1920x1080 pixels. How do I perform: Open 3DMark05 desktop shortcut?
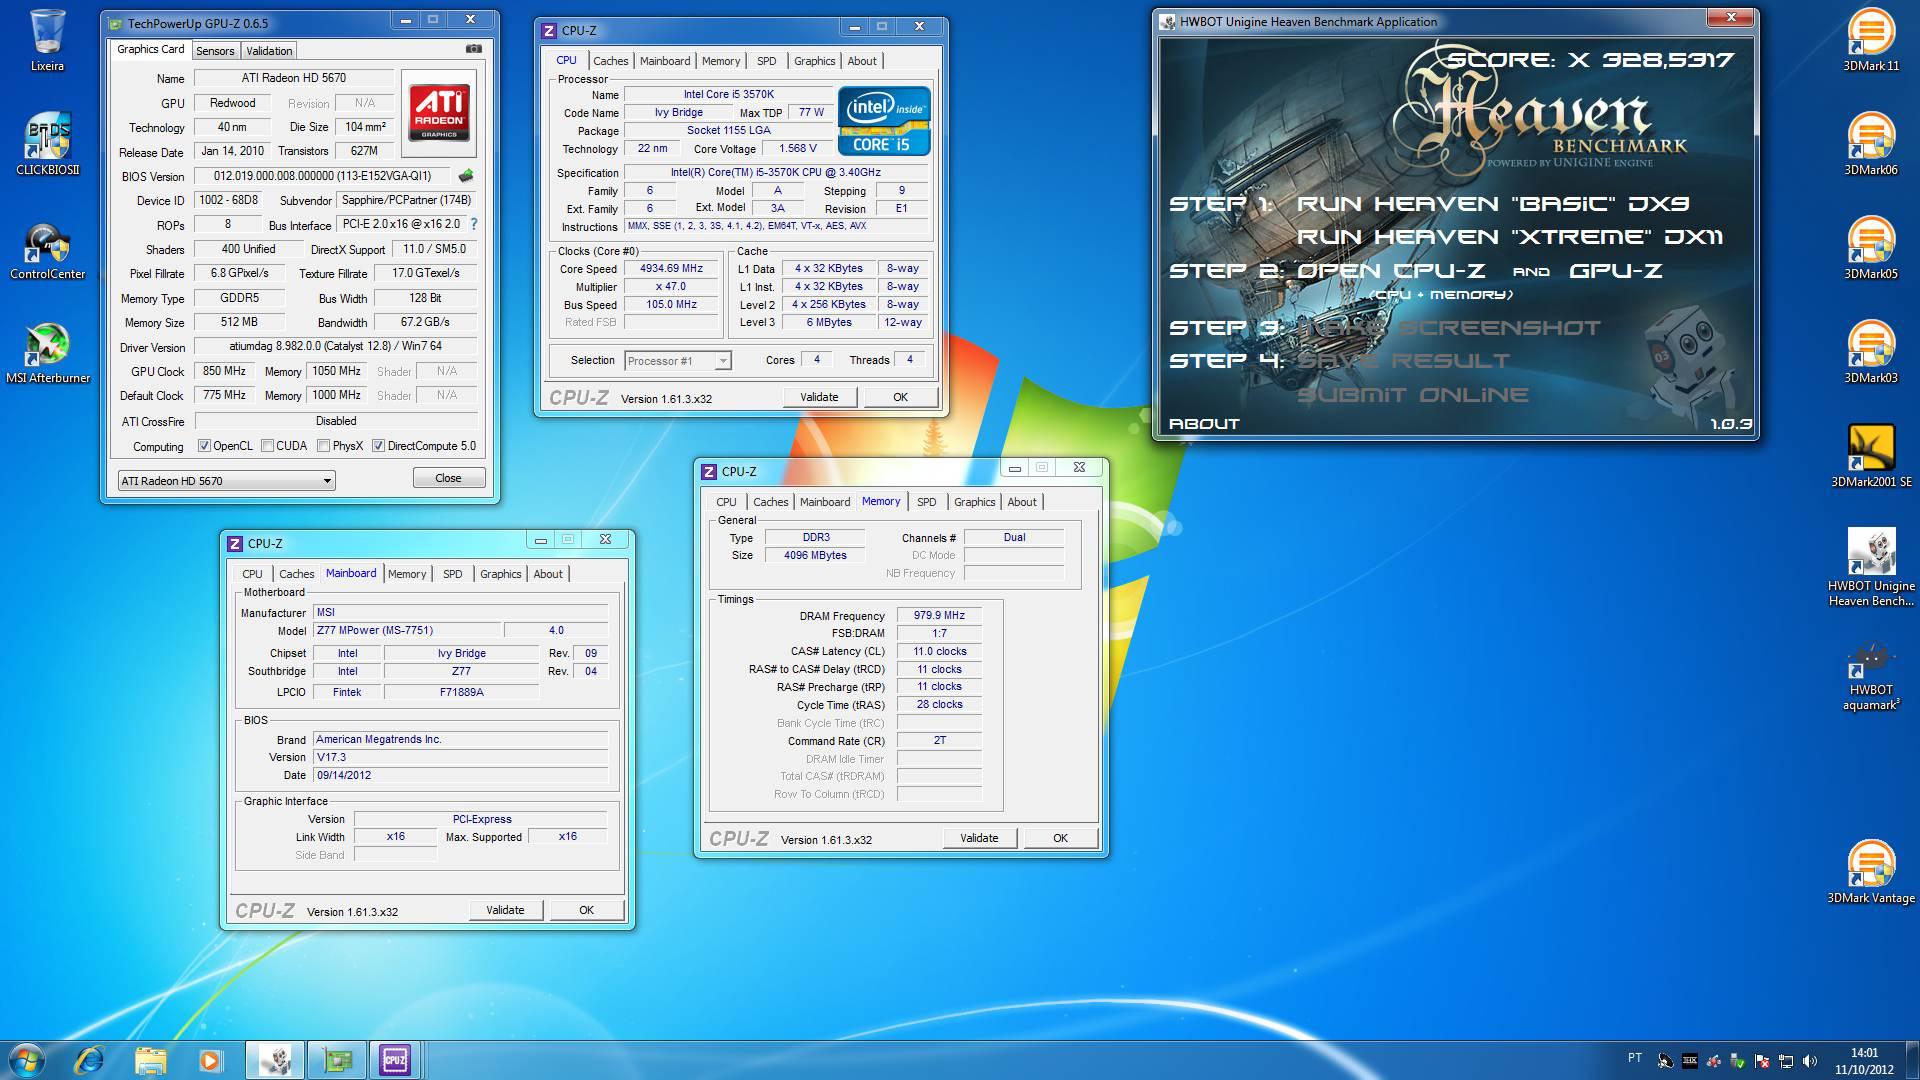click(x=1870, y=248)
